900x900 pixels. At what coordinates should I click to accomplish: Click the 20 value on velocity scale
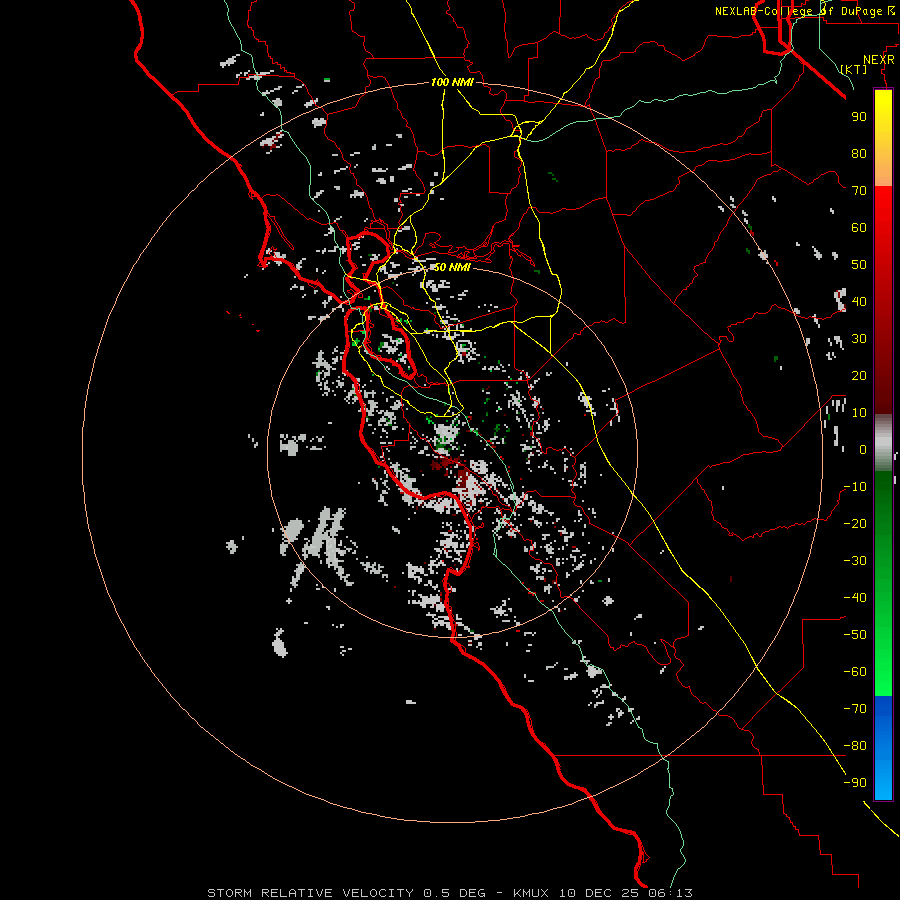pyautogui.click(x=859, y=375)
